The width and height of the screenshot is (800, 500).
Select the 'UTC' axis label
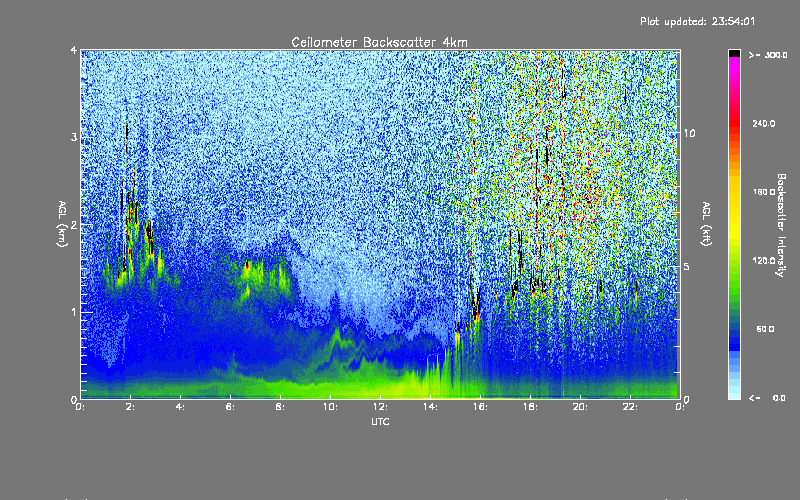[x=380, y=421]
